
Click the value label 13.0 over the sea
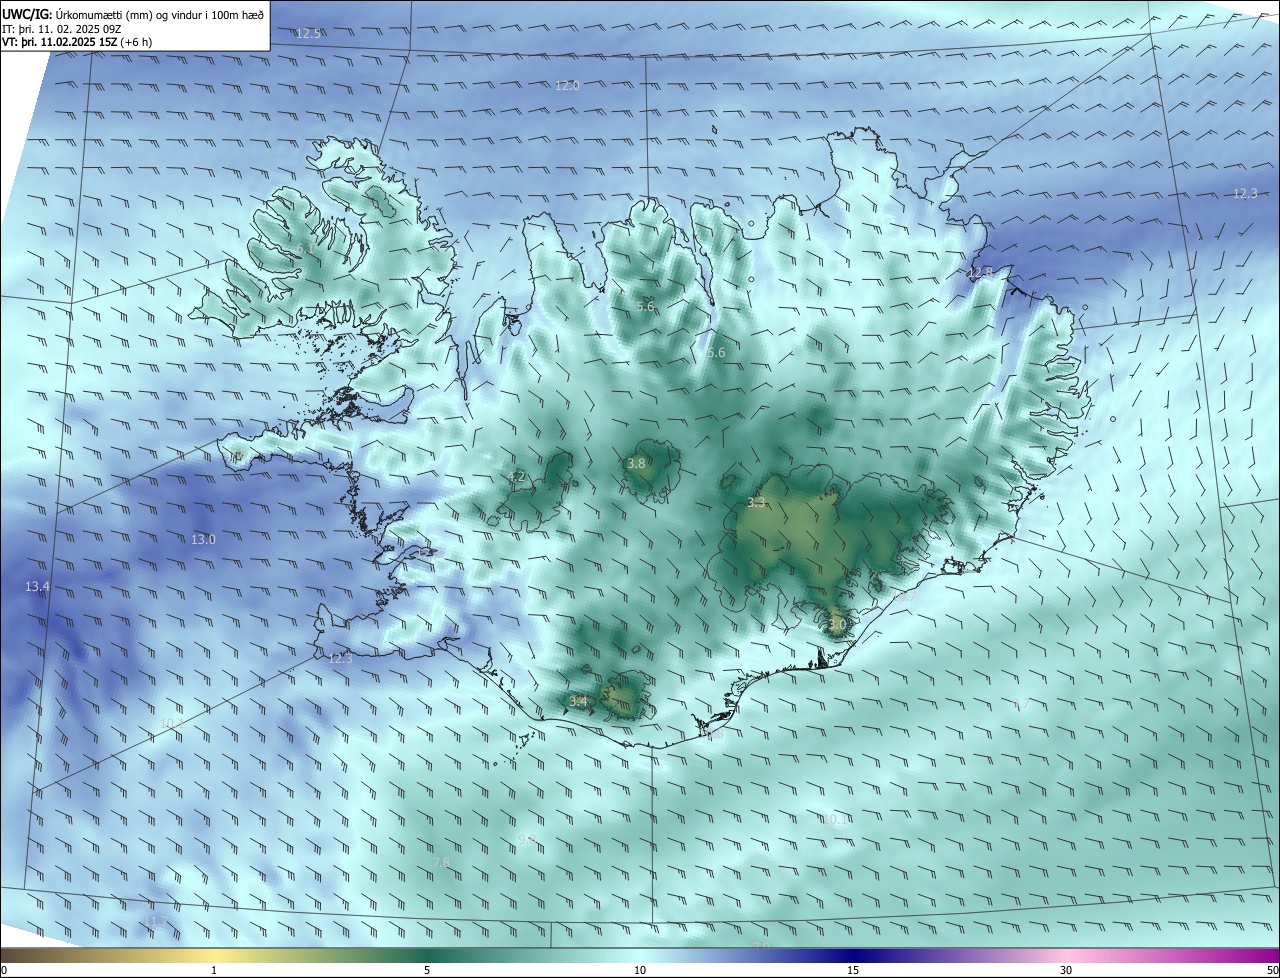(203, 539)
